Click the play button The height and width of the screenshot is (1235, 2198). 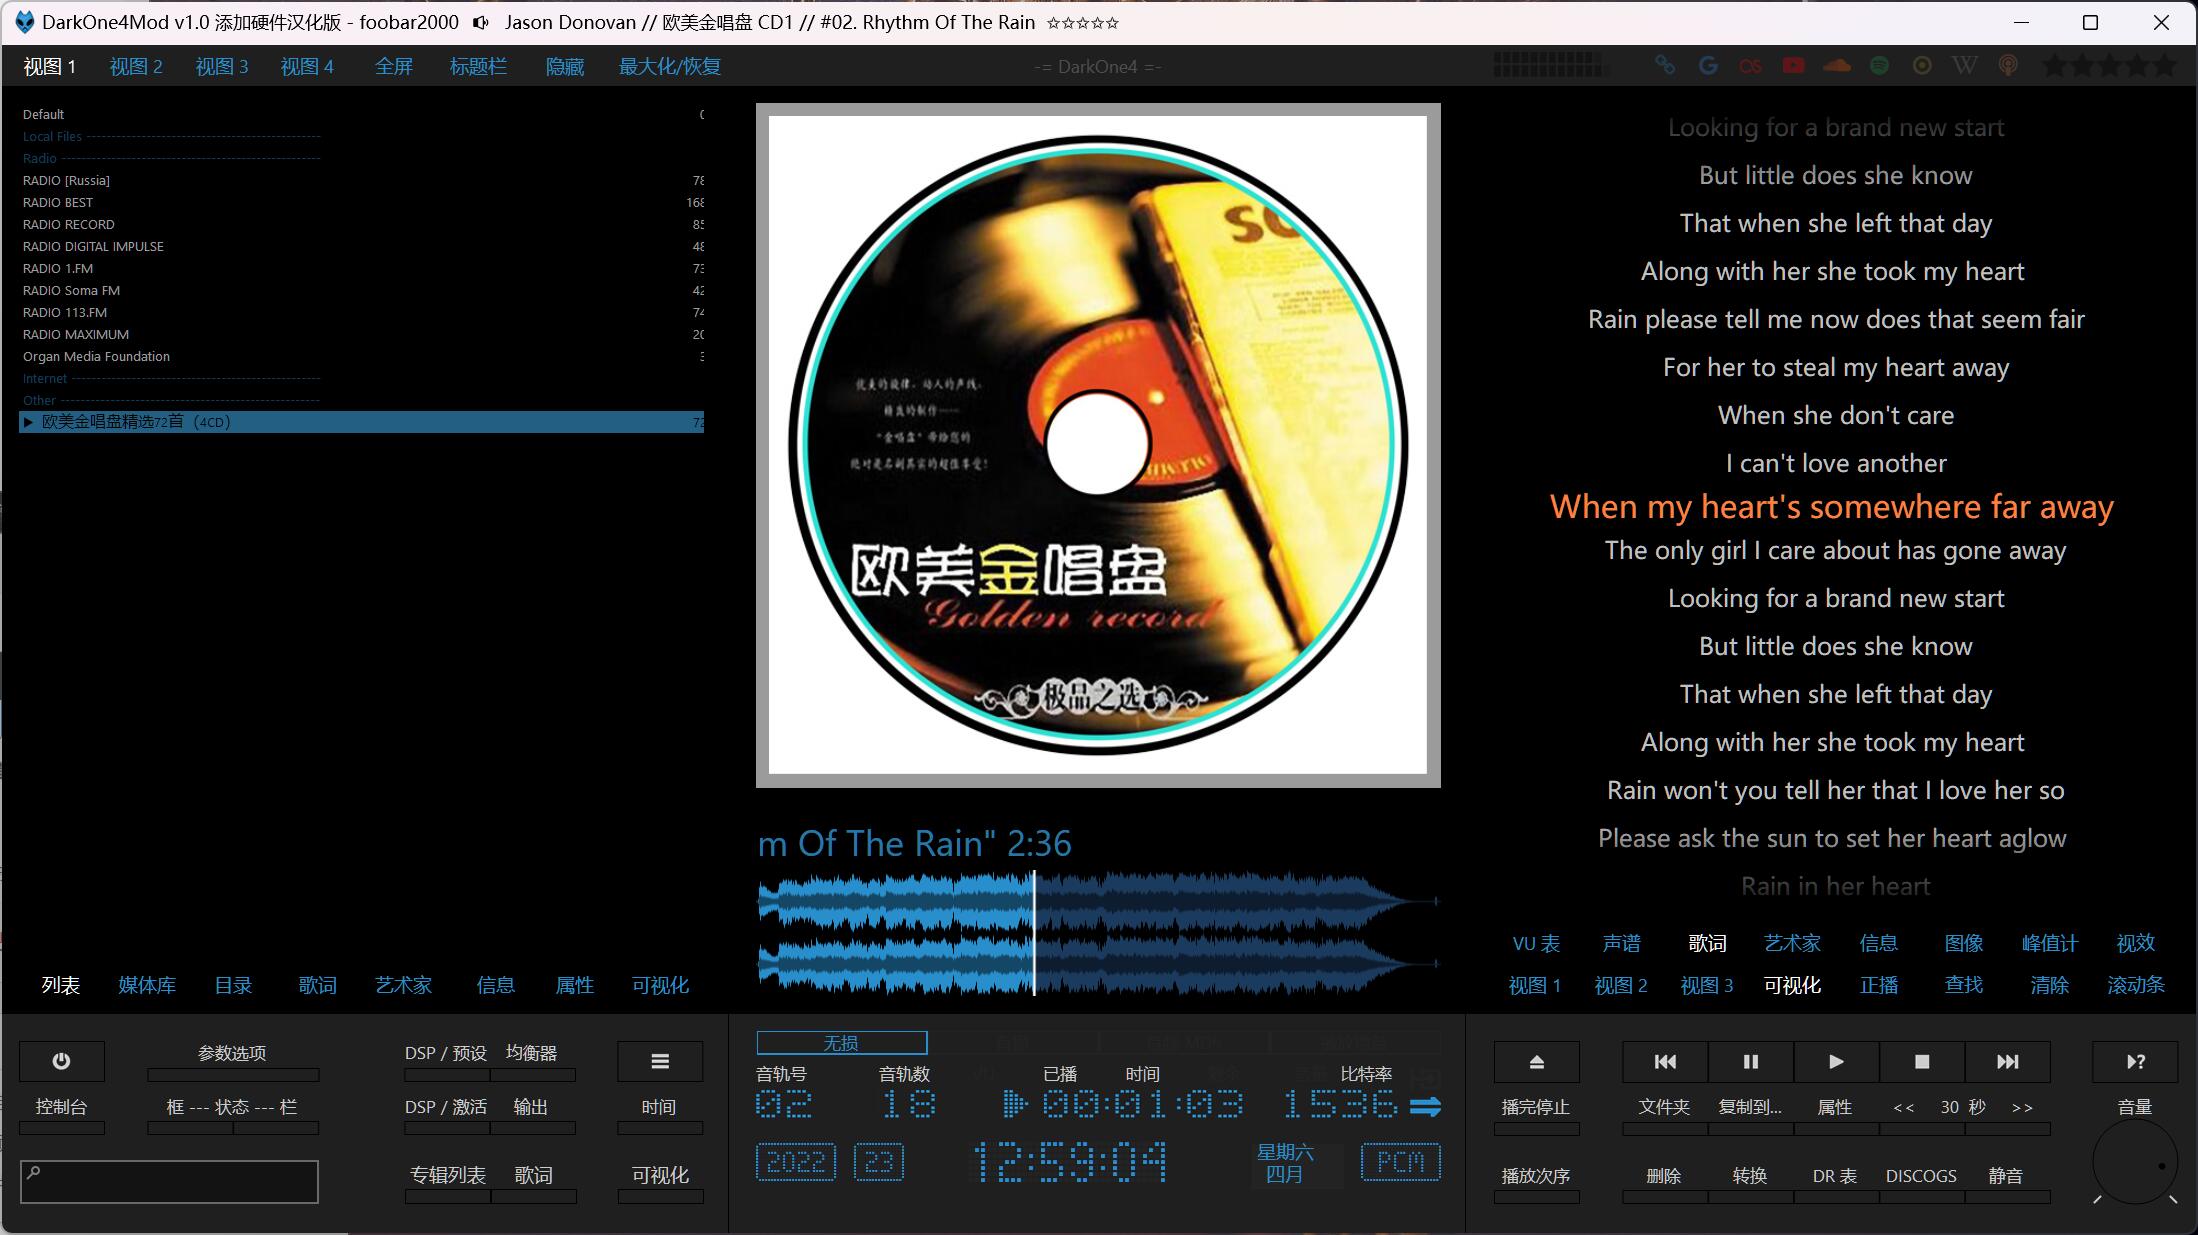[1836, 1061]
